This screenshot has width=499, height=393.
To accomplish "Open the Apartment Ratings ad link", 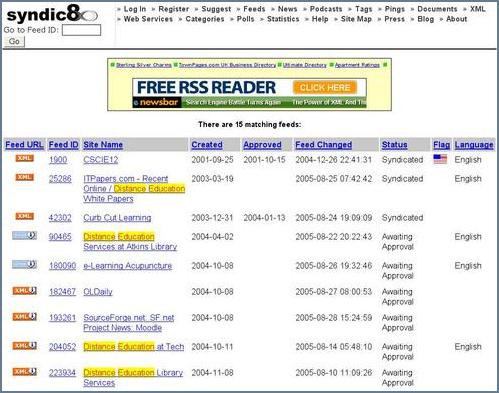I will point(357,65).
